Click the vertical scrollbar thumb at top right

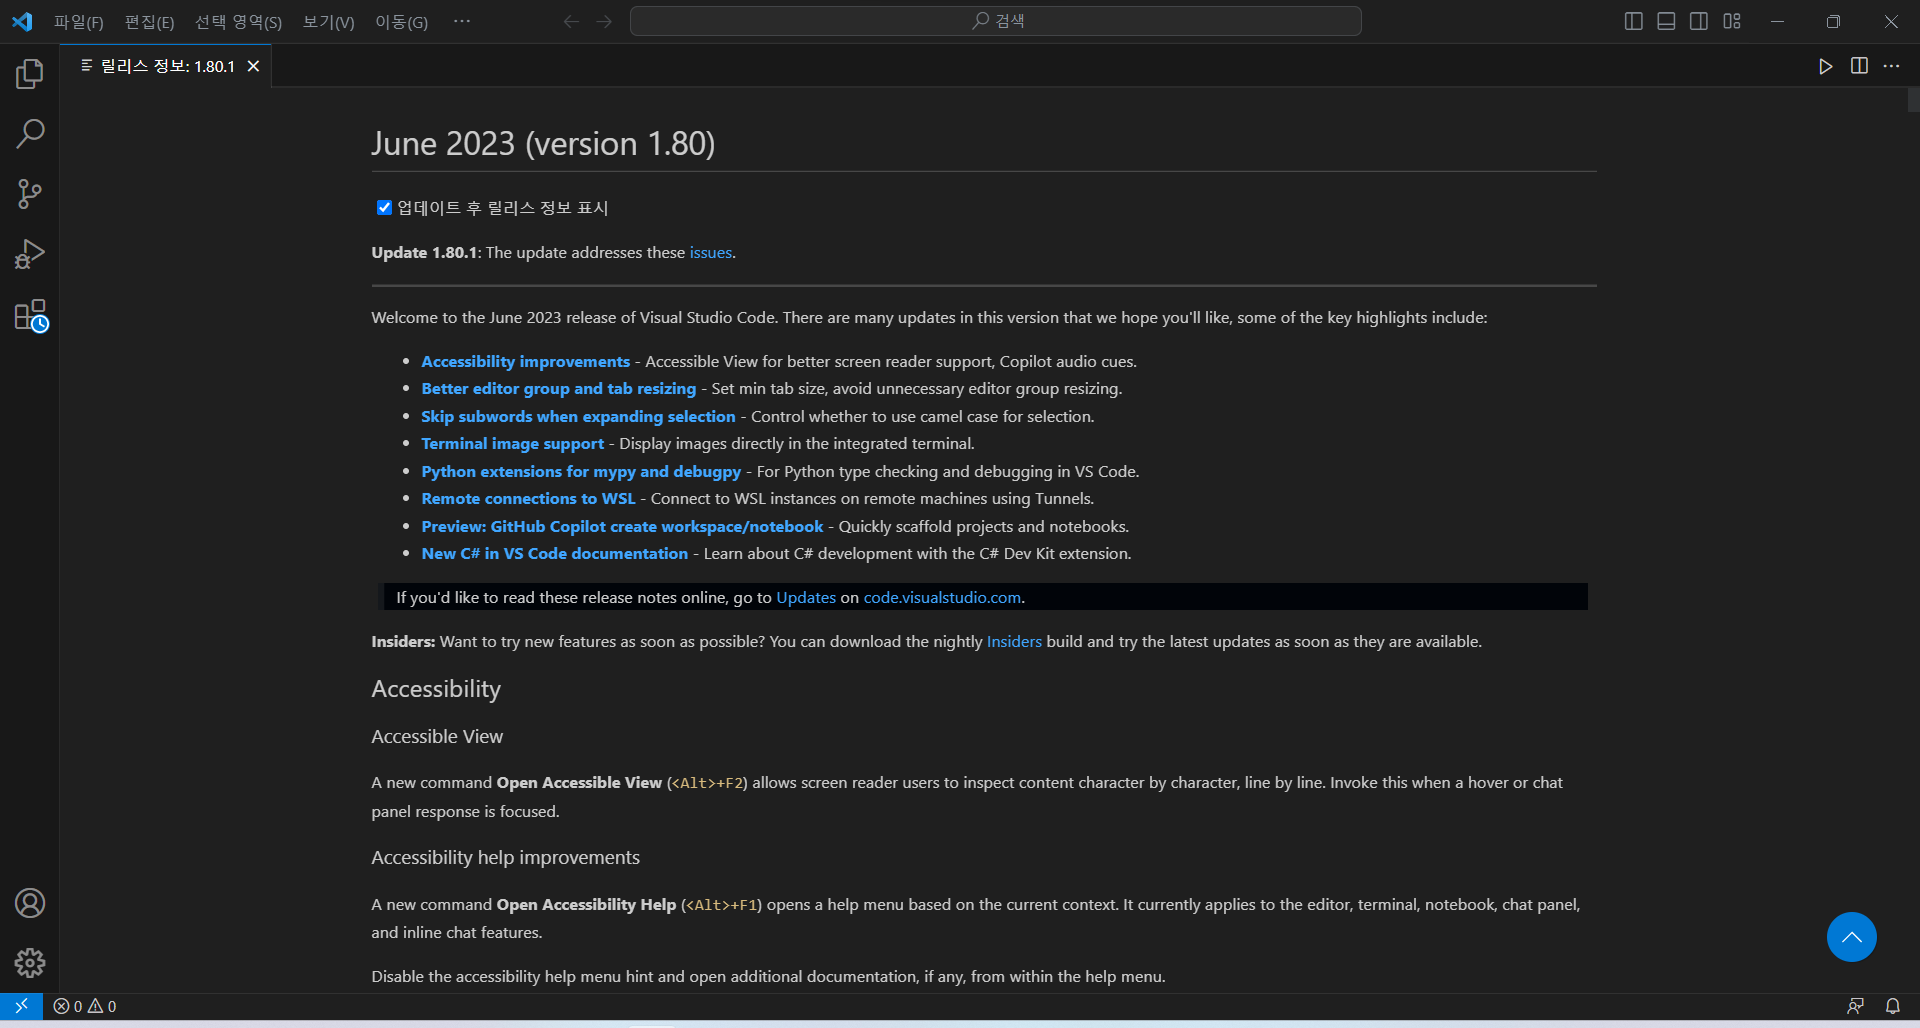point(1913,99)
